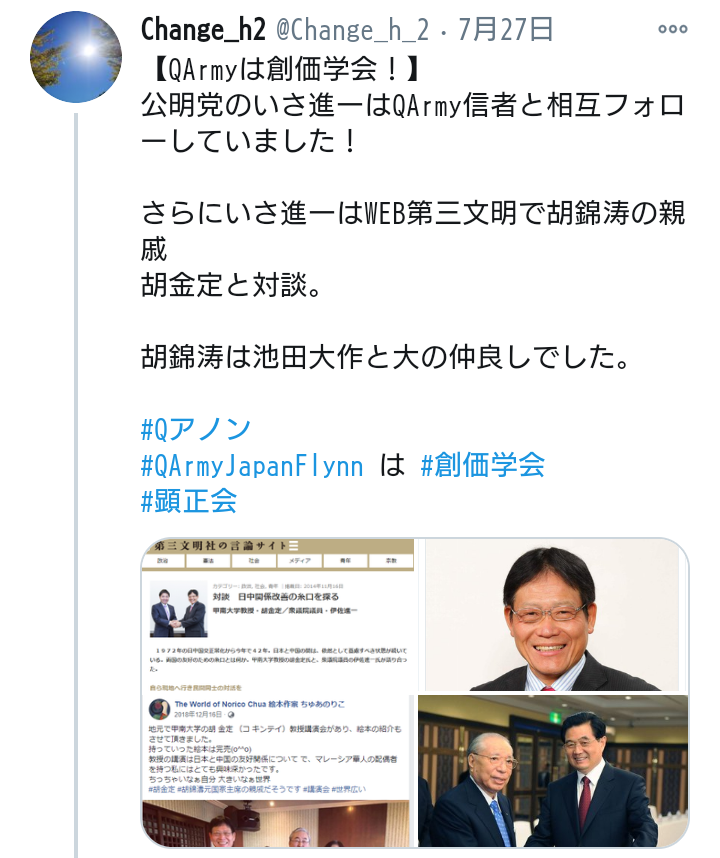Viewport: 720px width, 858px height.
Task: Click the Change_h2 profile avatar
Action: tap(76, 57)
